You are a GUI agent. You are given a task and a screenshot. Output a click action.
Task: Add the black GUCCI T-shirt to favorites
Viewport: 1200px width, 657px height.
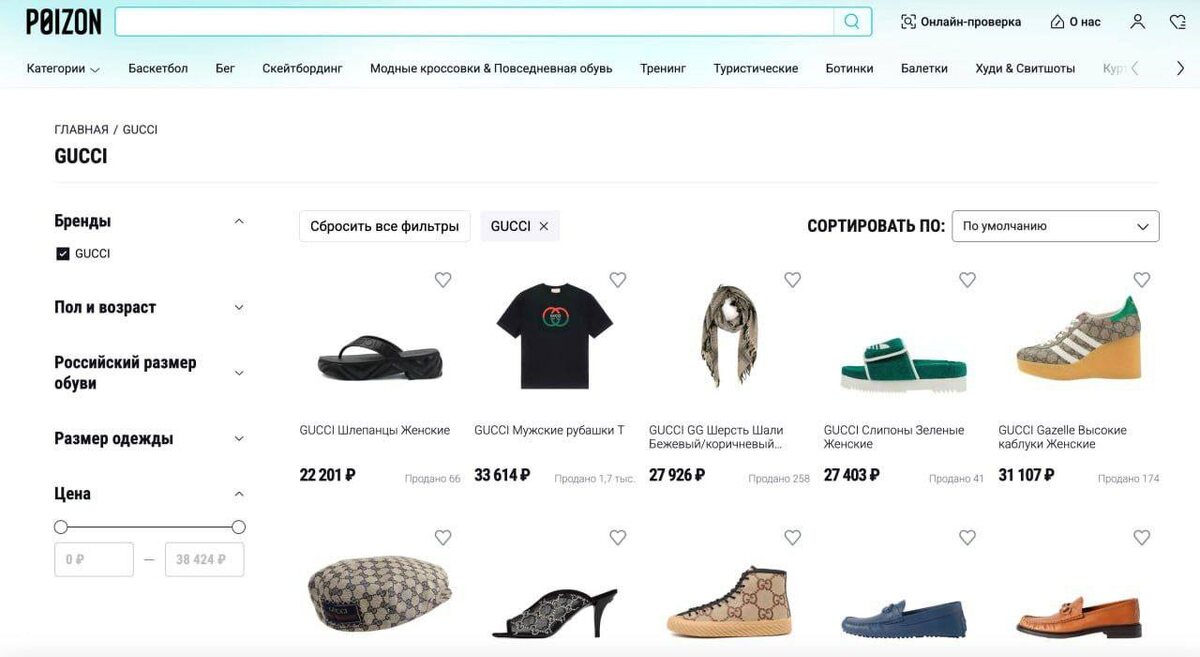[x=618, y=280]
